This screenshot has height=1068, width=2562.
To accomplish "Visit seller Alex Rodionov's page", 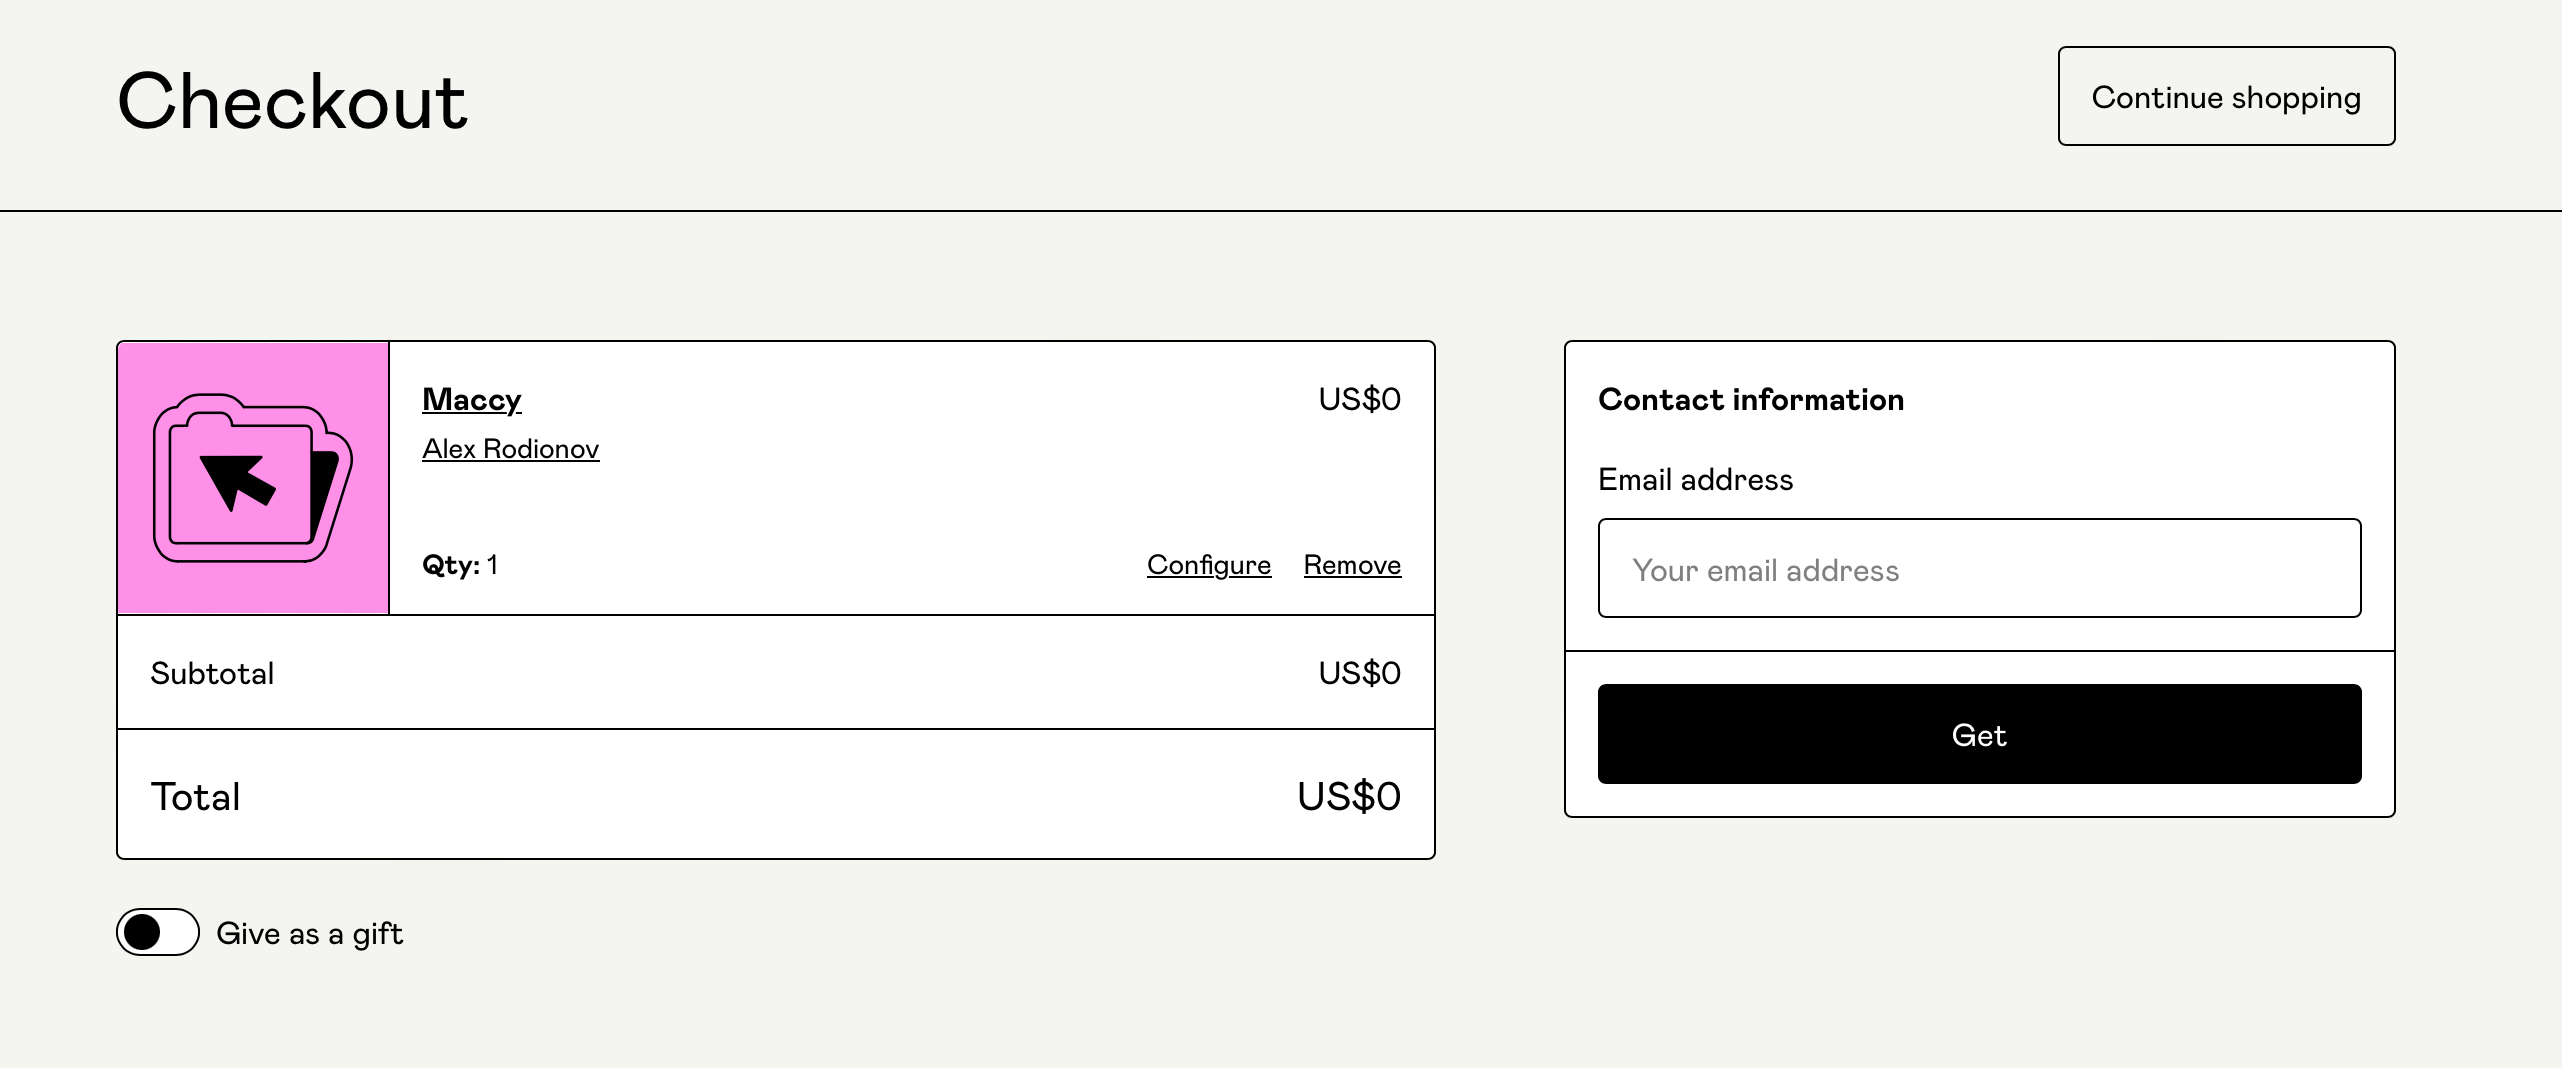I will point(510,449).
